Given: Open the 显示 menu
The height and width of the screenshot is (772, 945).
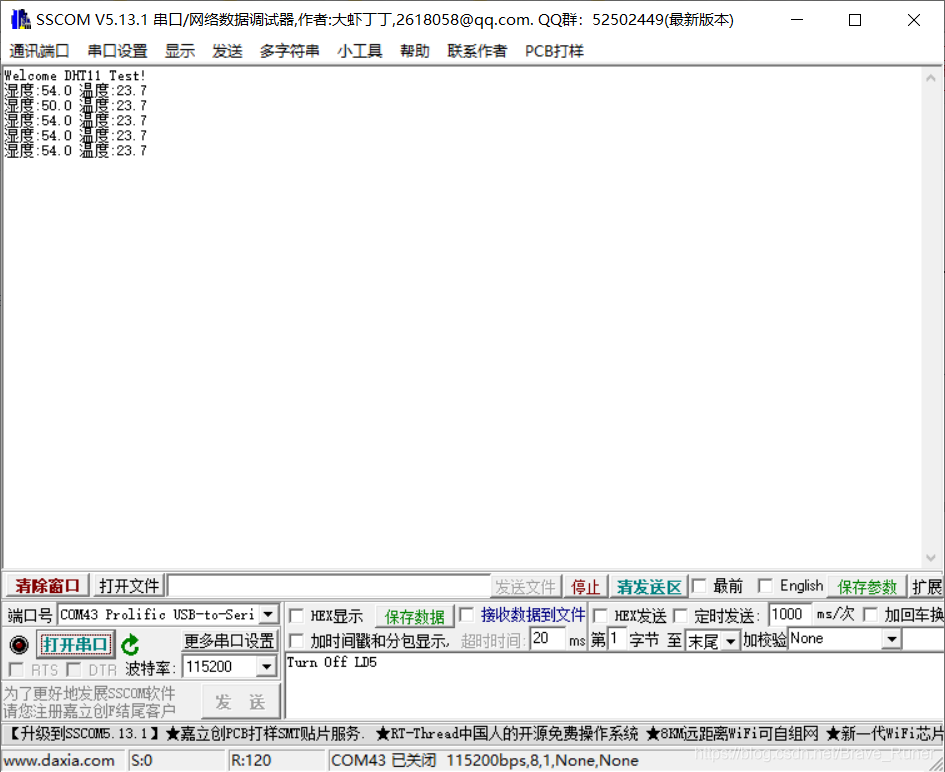Looking at the screenshot, I should coord(180,51).
